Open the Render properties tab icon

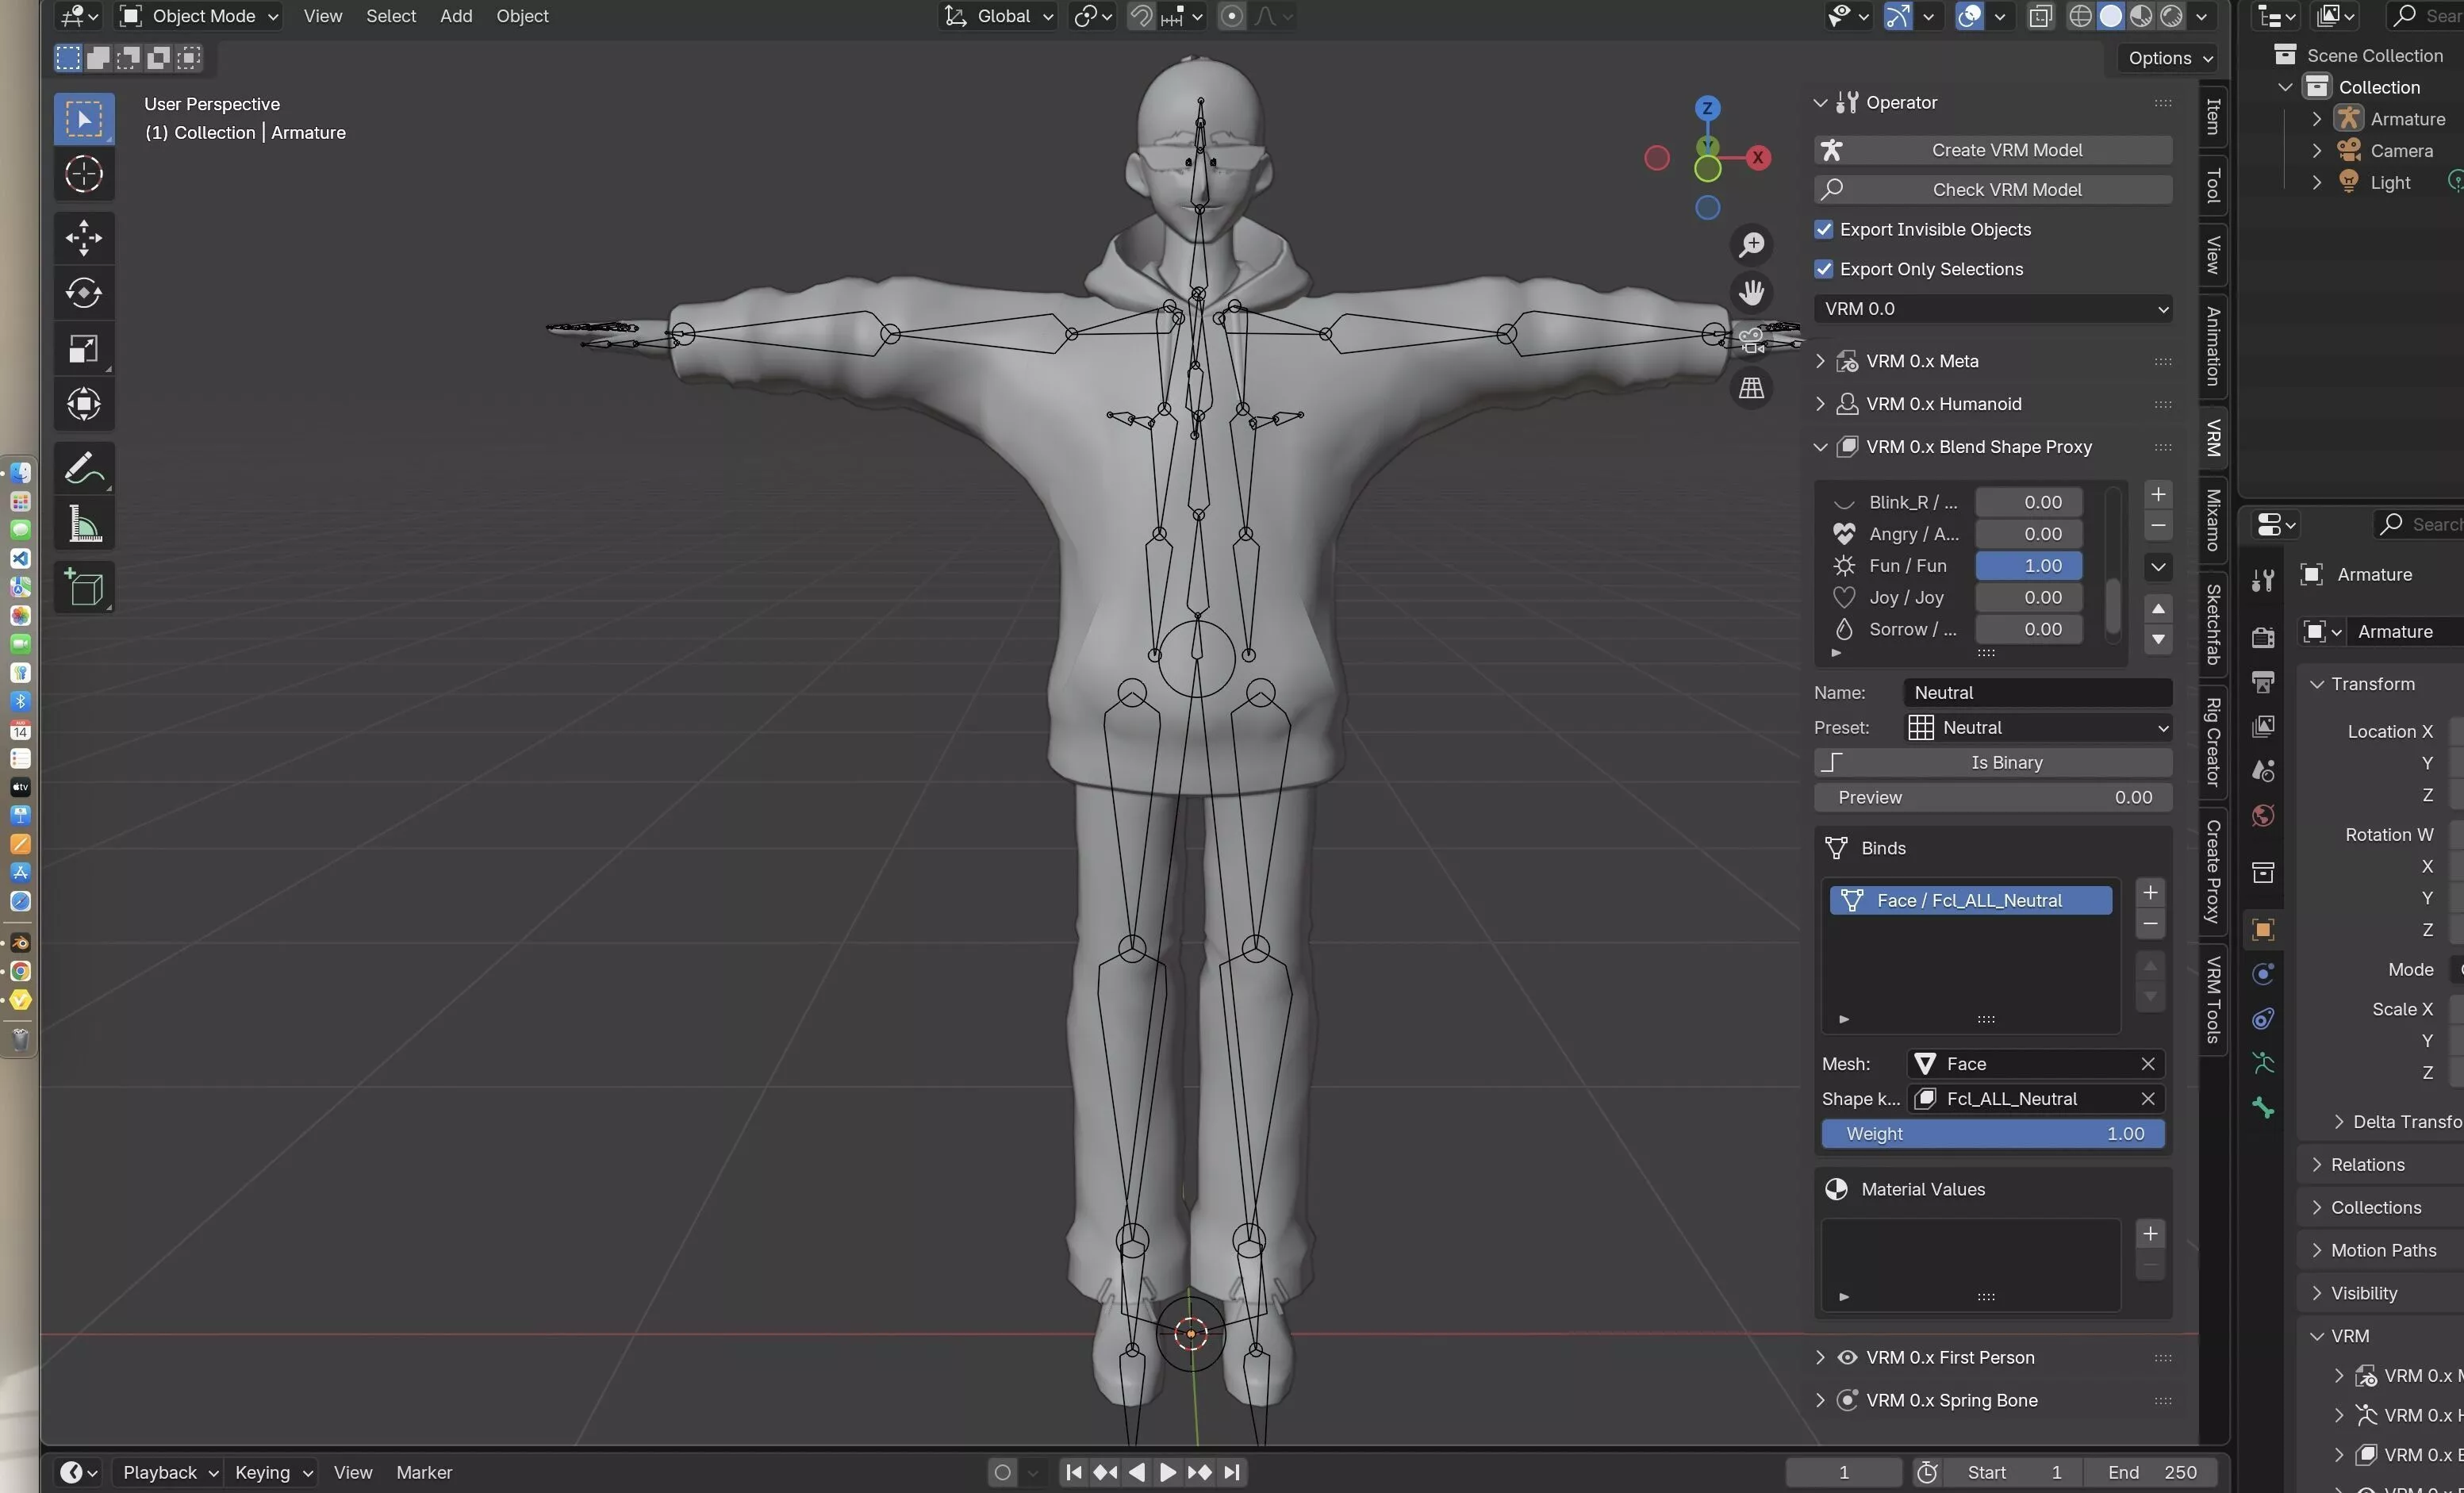coord(2263,637)
